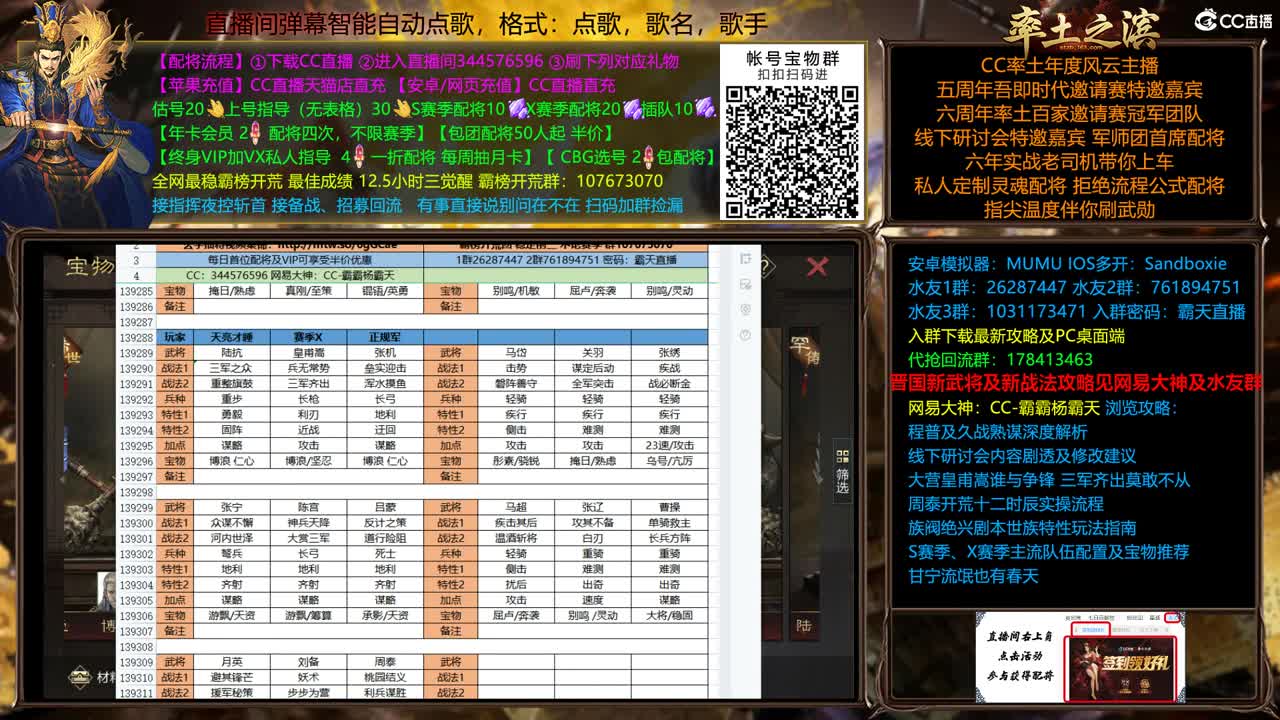Image resolution: width=1280 pixels, height=720 pixels.
Task: Open the 筛选 filter button
Action: point(842,469)
